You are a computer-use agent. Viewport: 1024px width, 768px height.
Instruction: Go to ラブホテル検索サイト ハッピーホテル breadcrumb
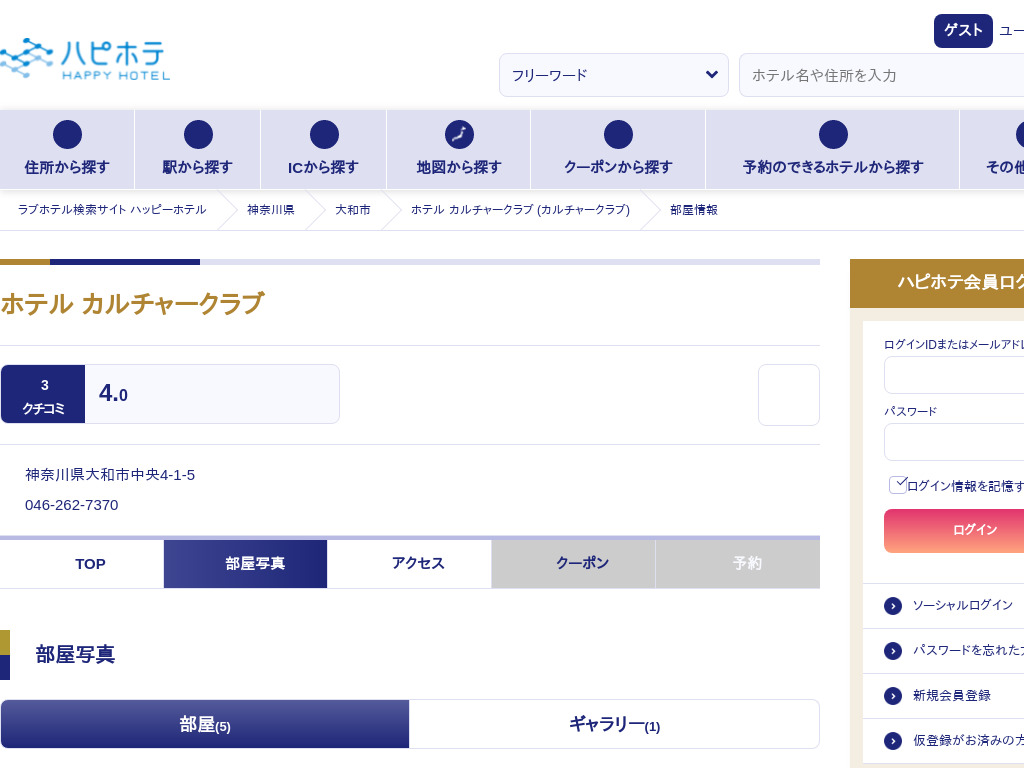112,210
